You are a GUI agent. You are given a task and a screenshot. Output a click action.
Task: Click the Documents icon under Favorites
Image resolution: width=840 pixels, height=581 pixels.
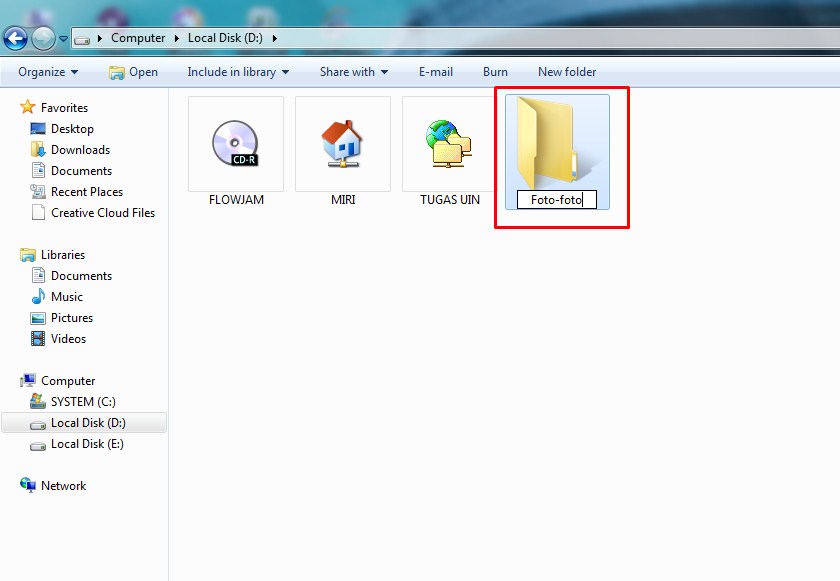pyautogui.click(x=38, y=170)
